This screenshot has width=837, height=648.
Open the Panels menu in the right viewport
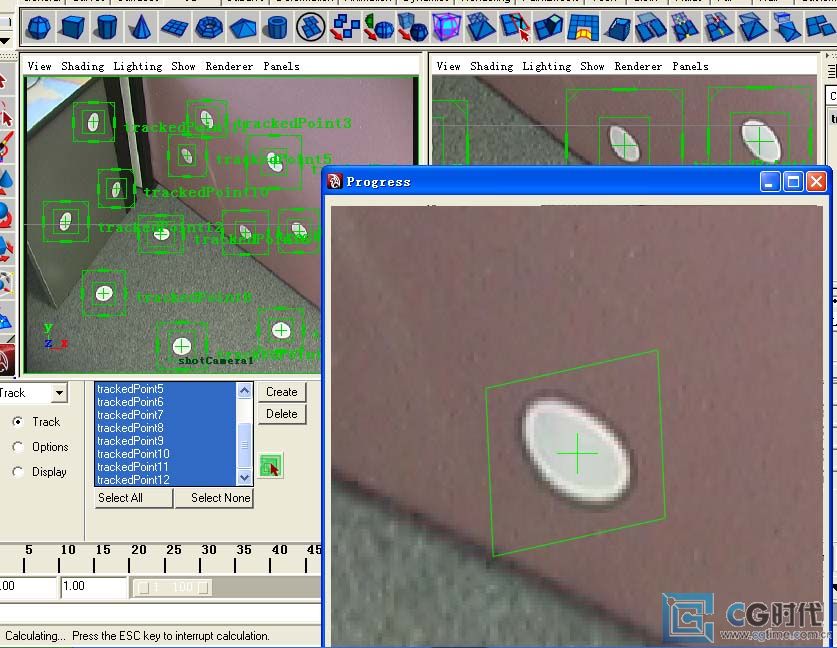click(x=690, y=66)
